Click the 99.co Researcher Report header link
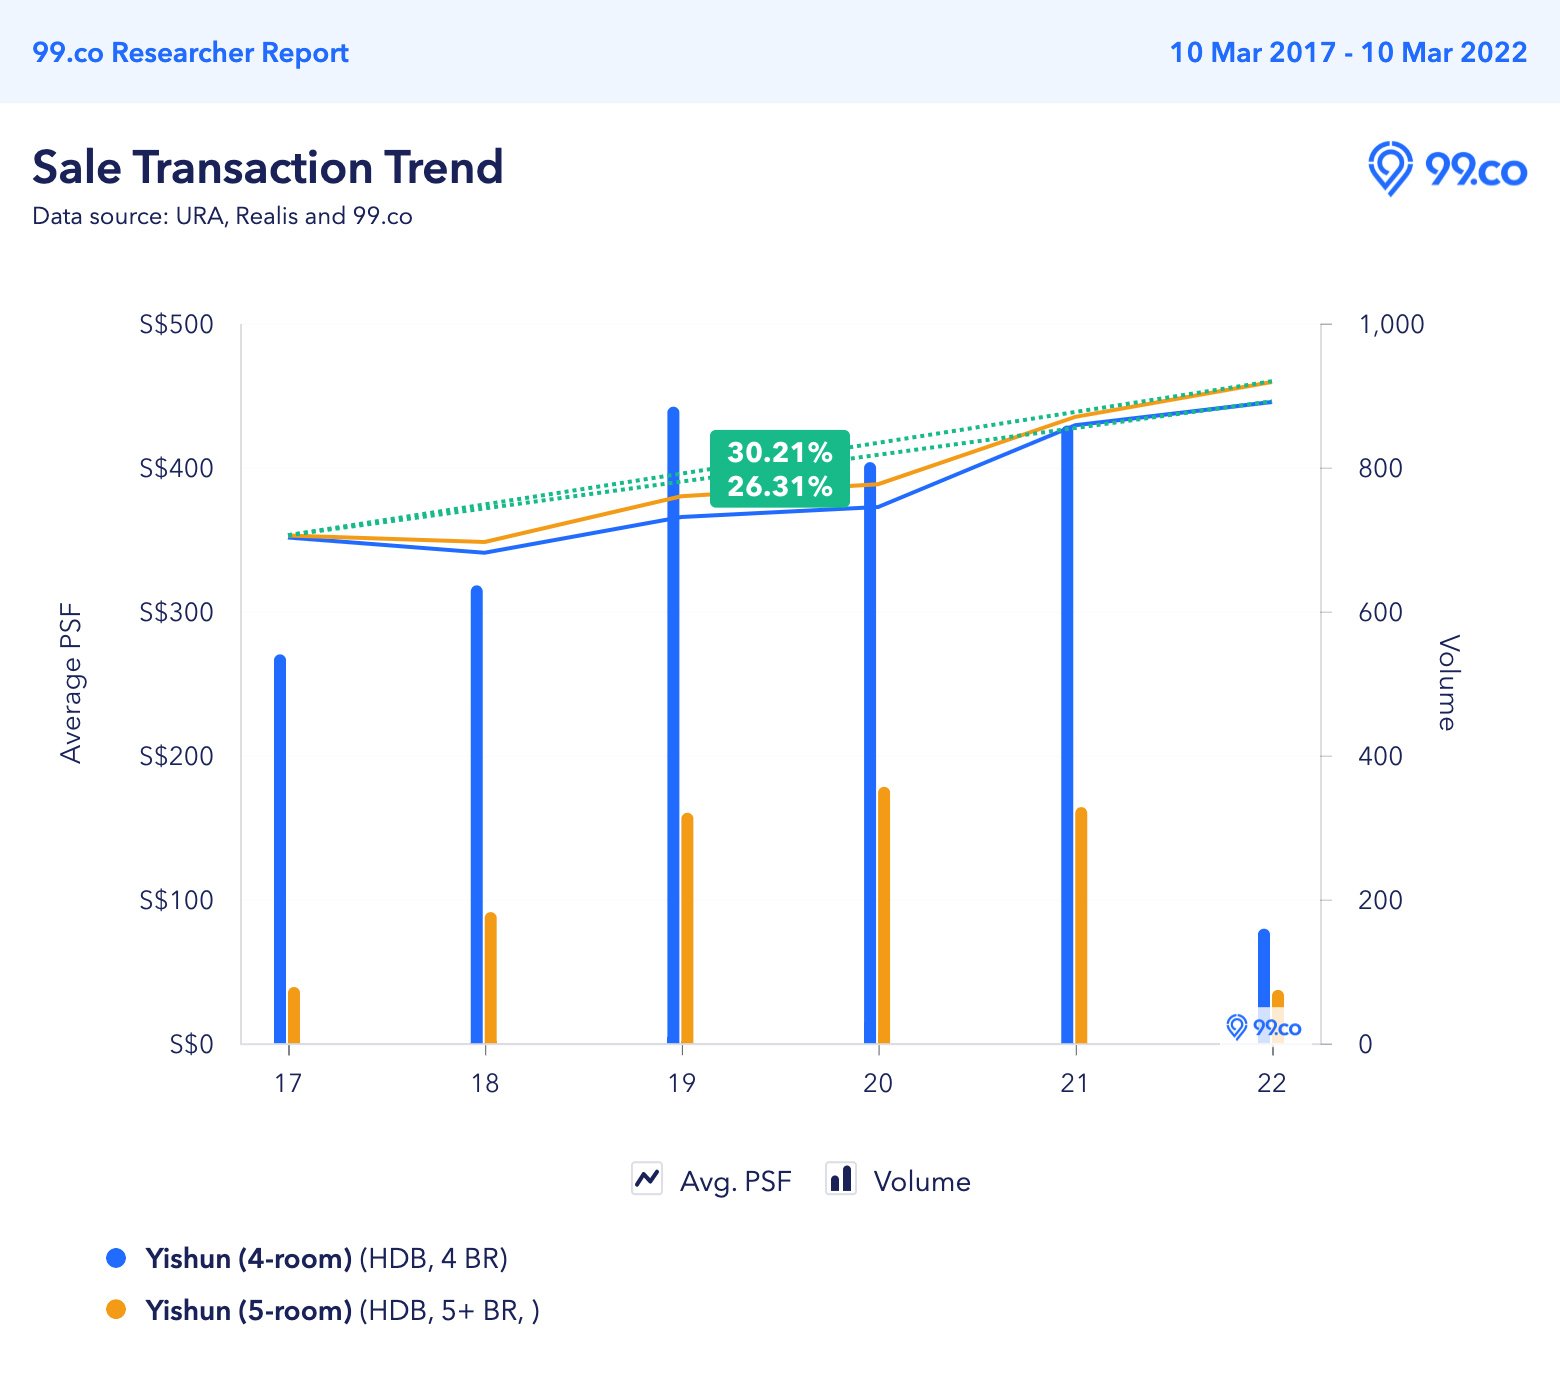Viewport: 1560px width, 1392px height. click(x=190, y=52)
